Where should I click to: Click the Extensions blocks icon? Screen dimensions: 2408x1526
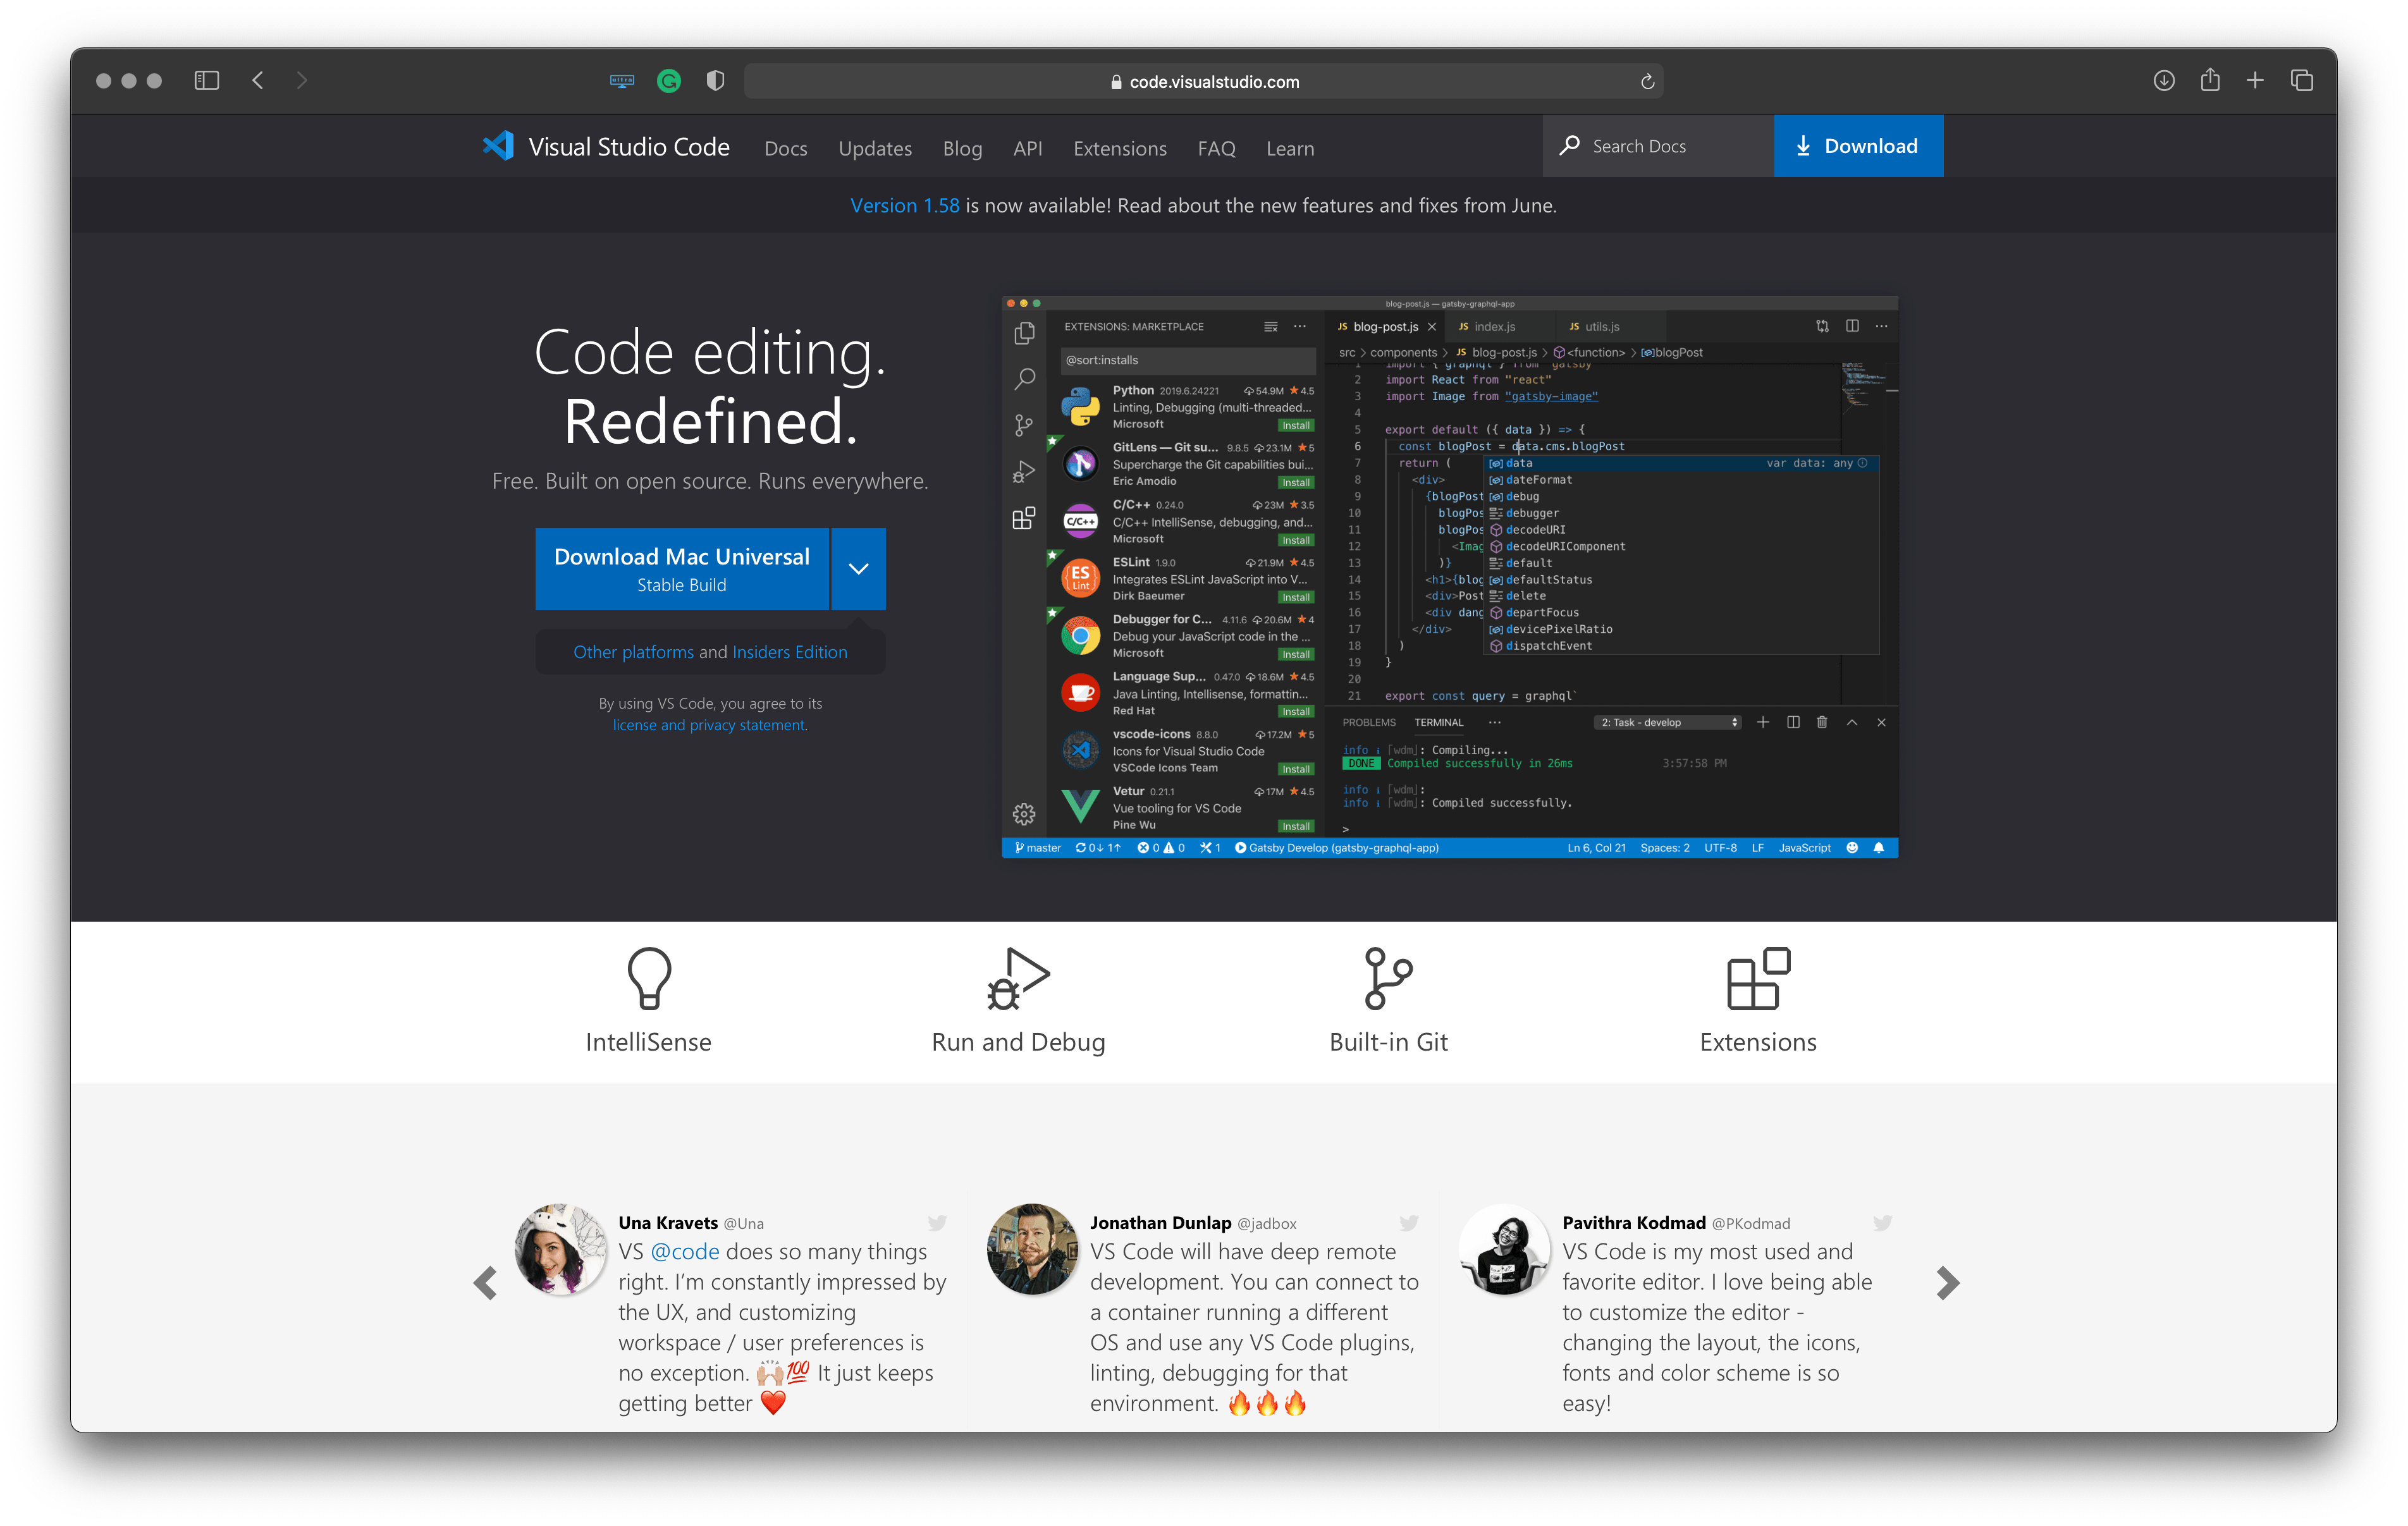point(1758,978)
